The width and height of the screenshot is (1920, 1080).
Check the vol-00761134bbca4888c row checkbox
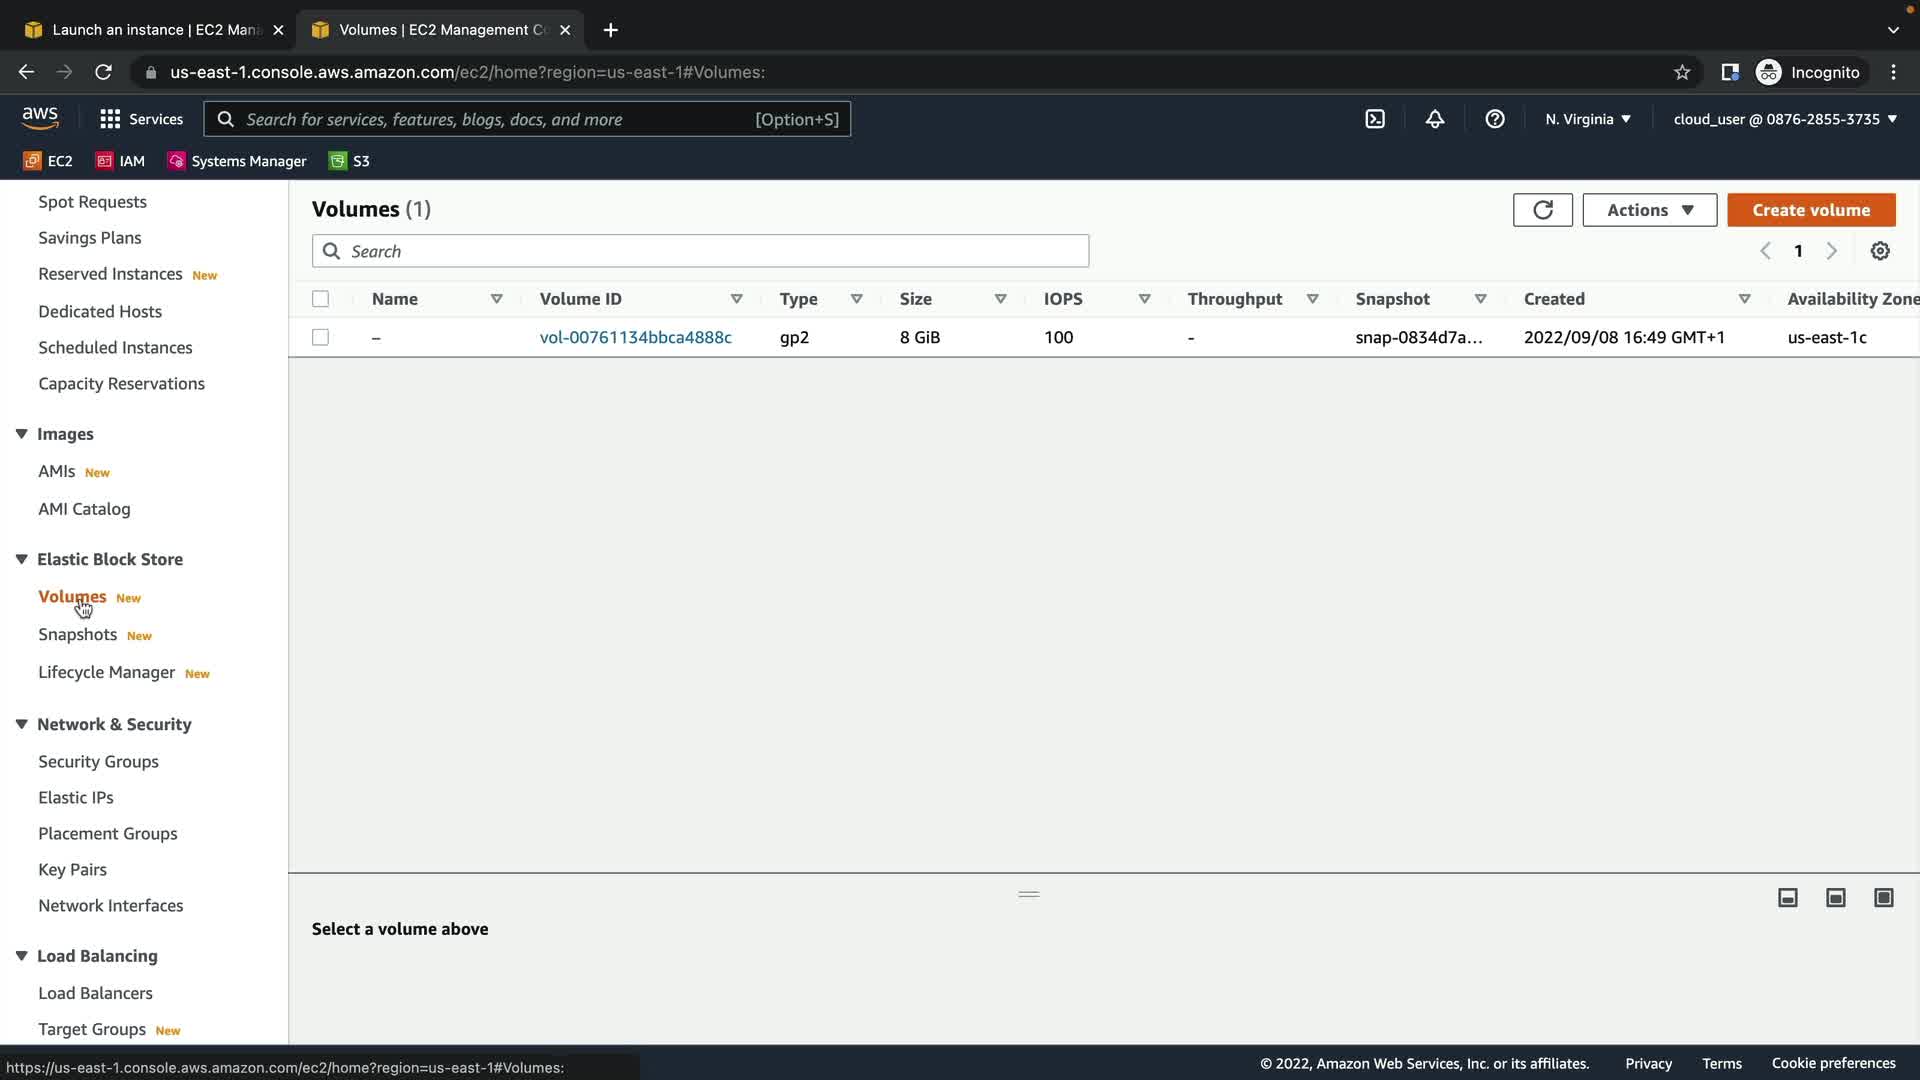pyautogui.click(x=320, y=337)
